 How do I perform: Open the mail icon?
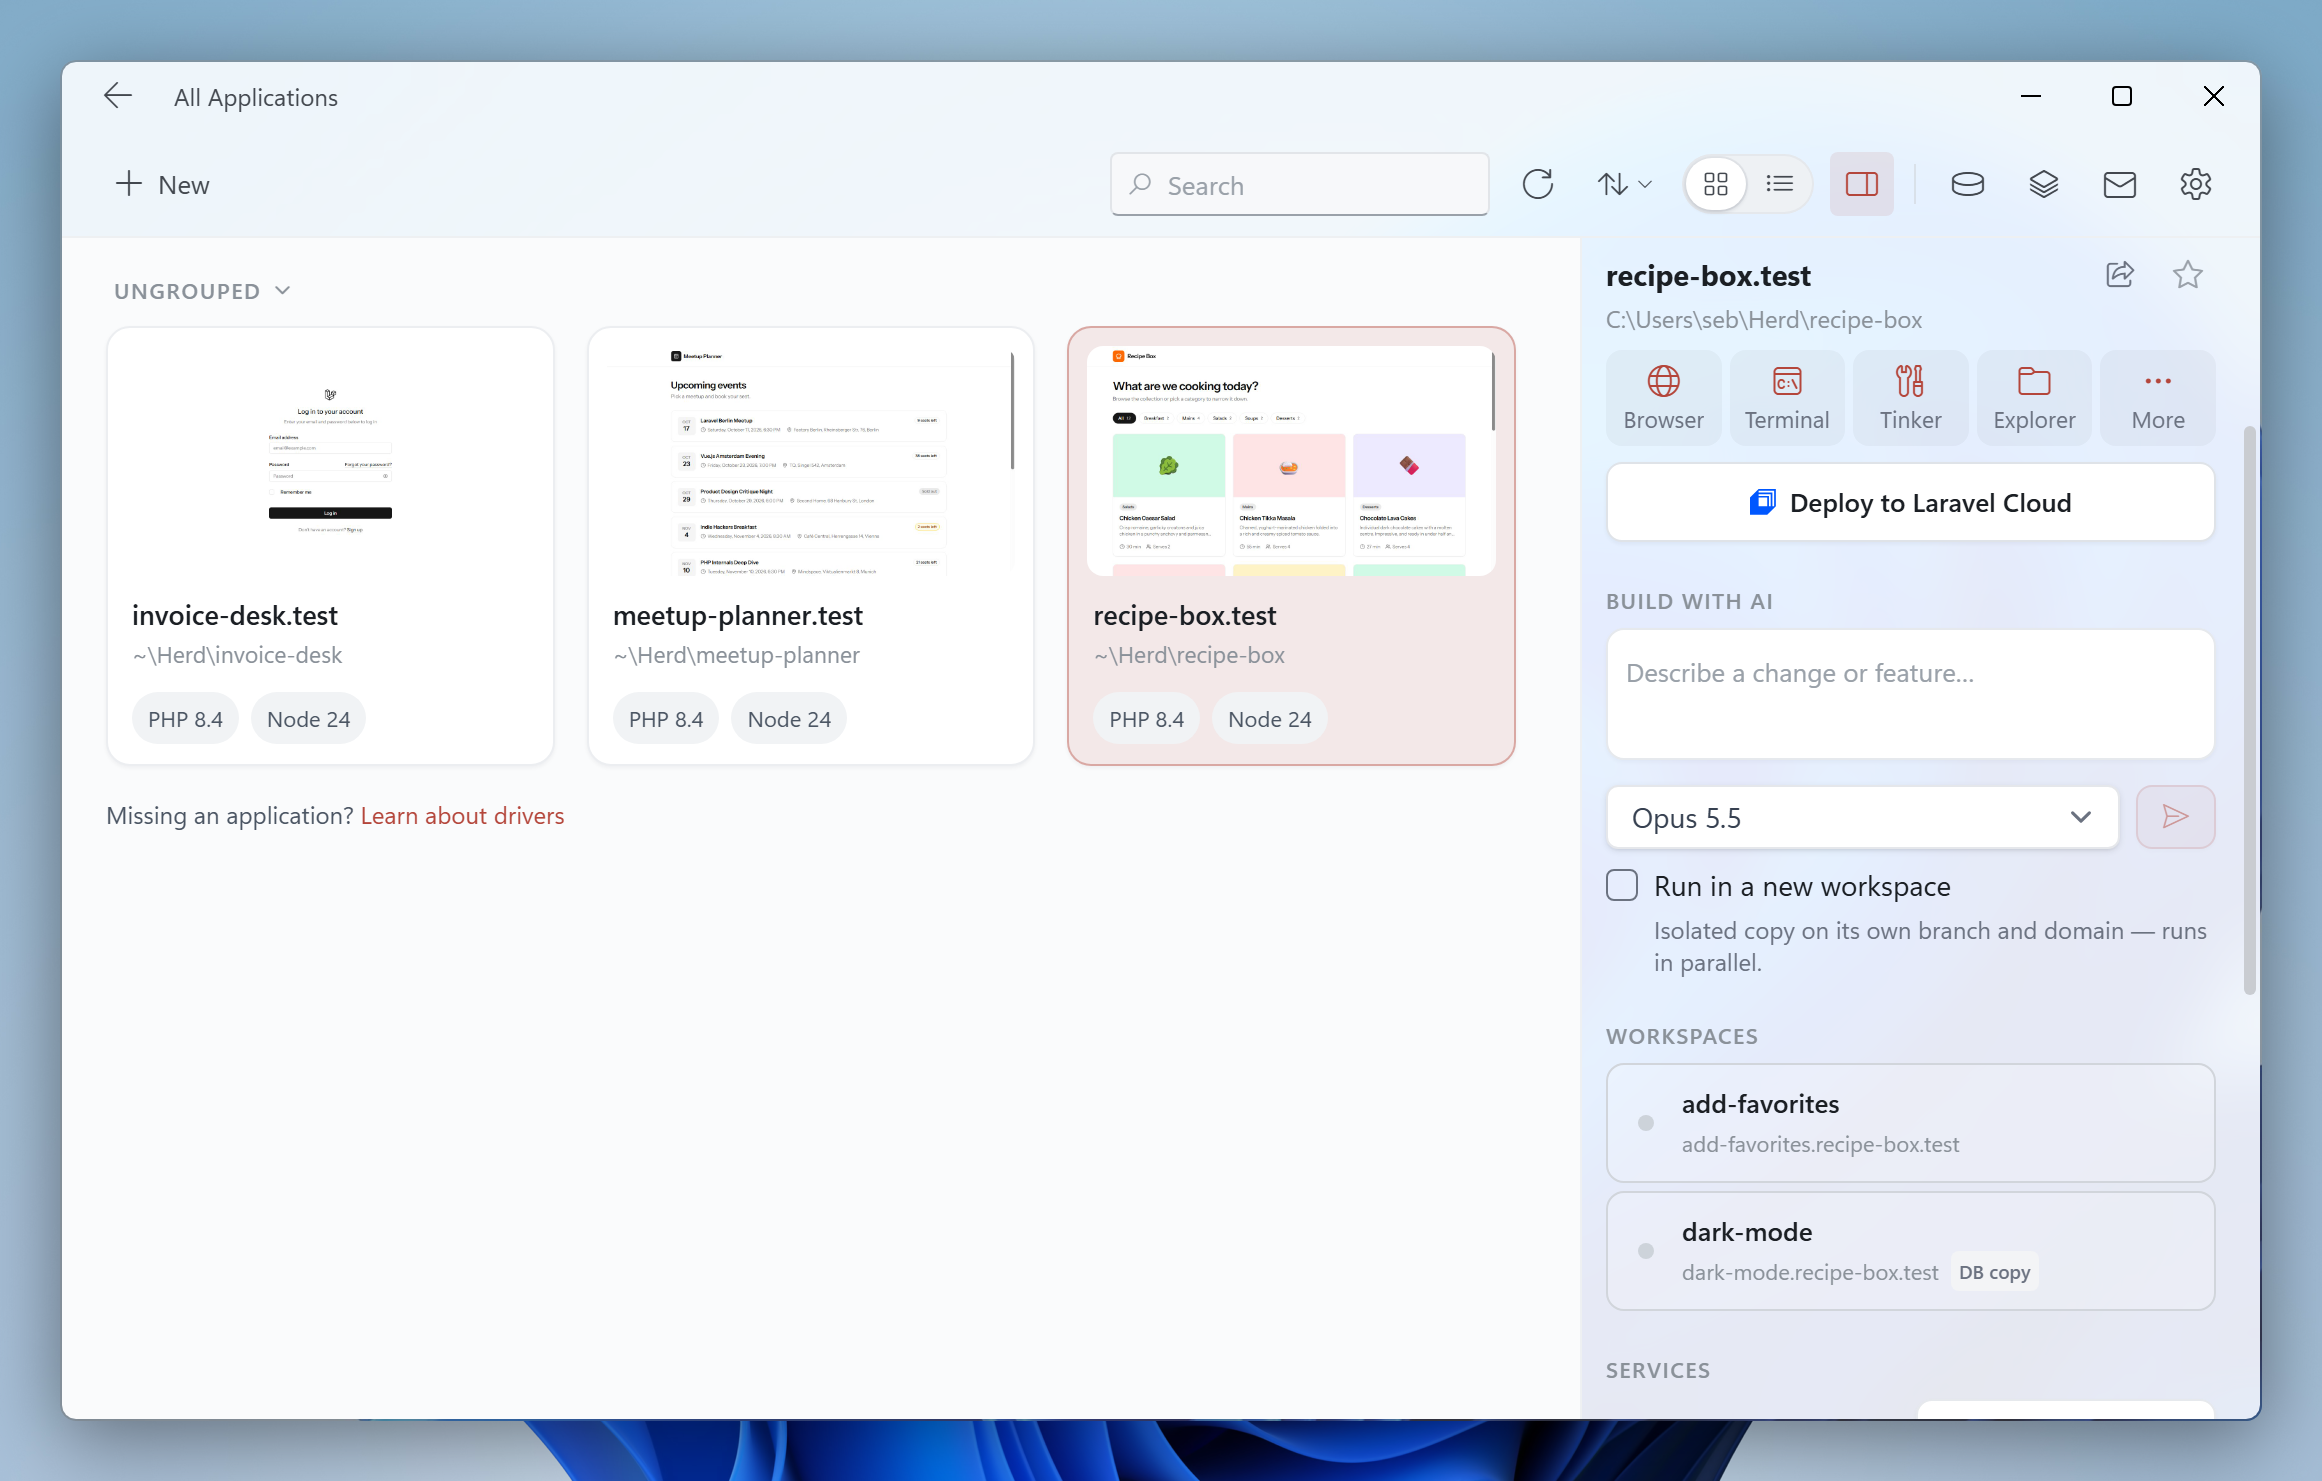2119,185
